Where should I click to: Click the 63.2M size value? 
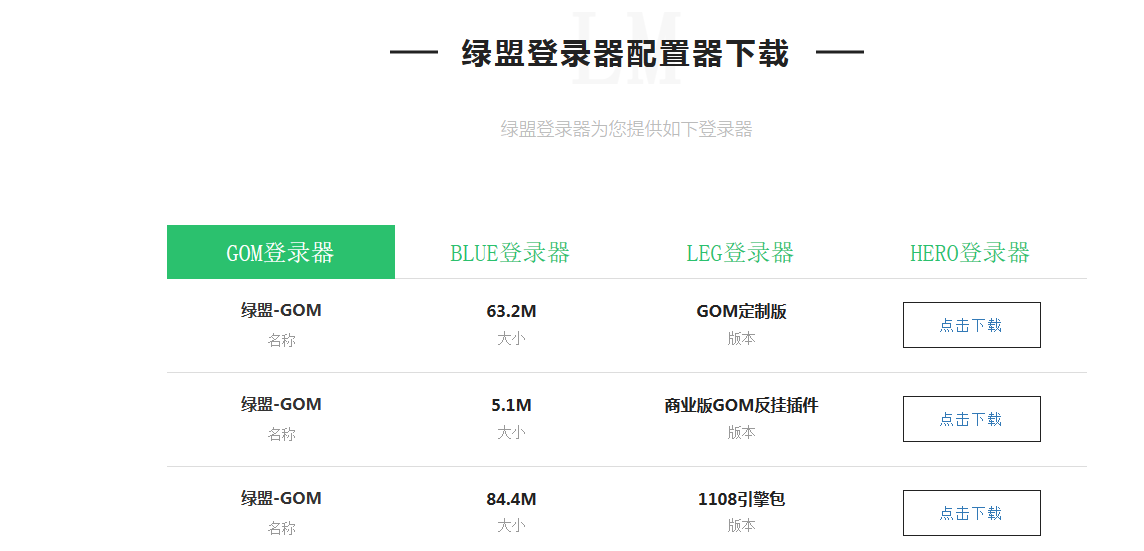[511, 312]
